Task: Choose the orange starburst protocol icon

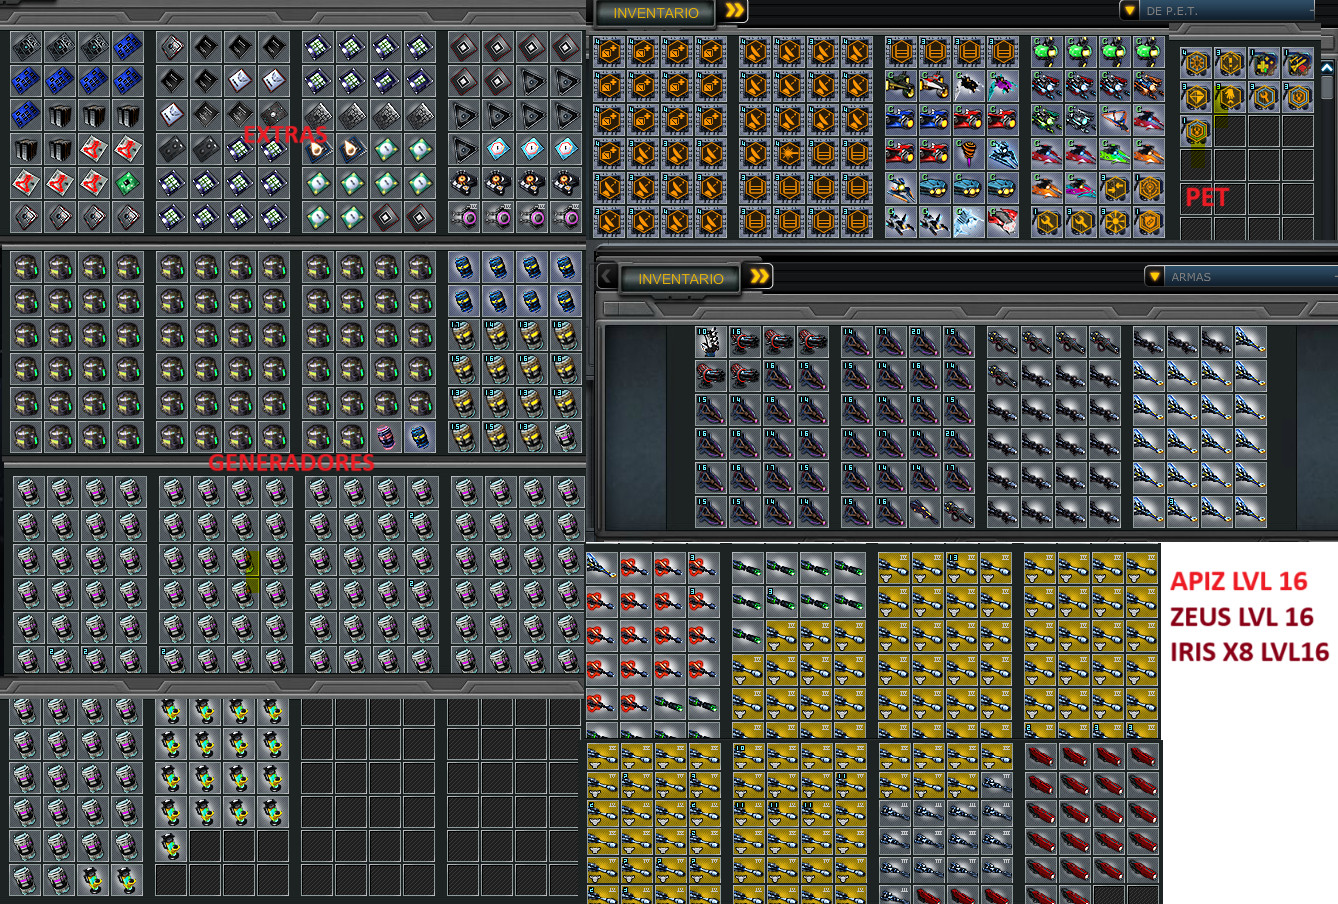Action: [1115, 222]
